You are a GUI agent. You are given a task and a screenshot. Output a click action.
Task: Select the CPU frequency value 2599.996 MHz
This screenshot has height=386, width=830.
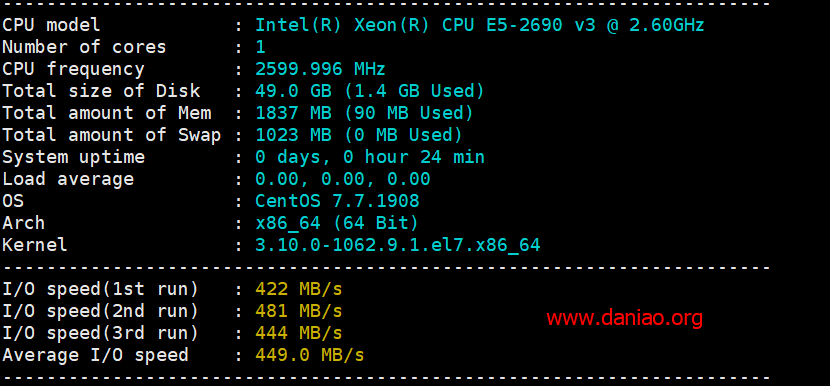click(320, 69)
